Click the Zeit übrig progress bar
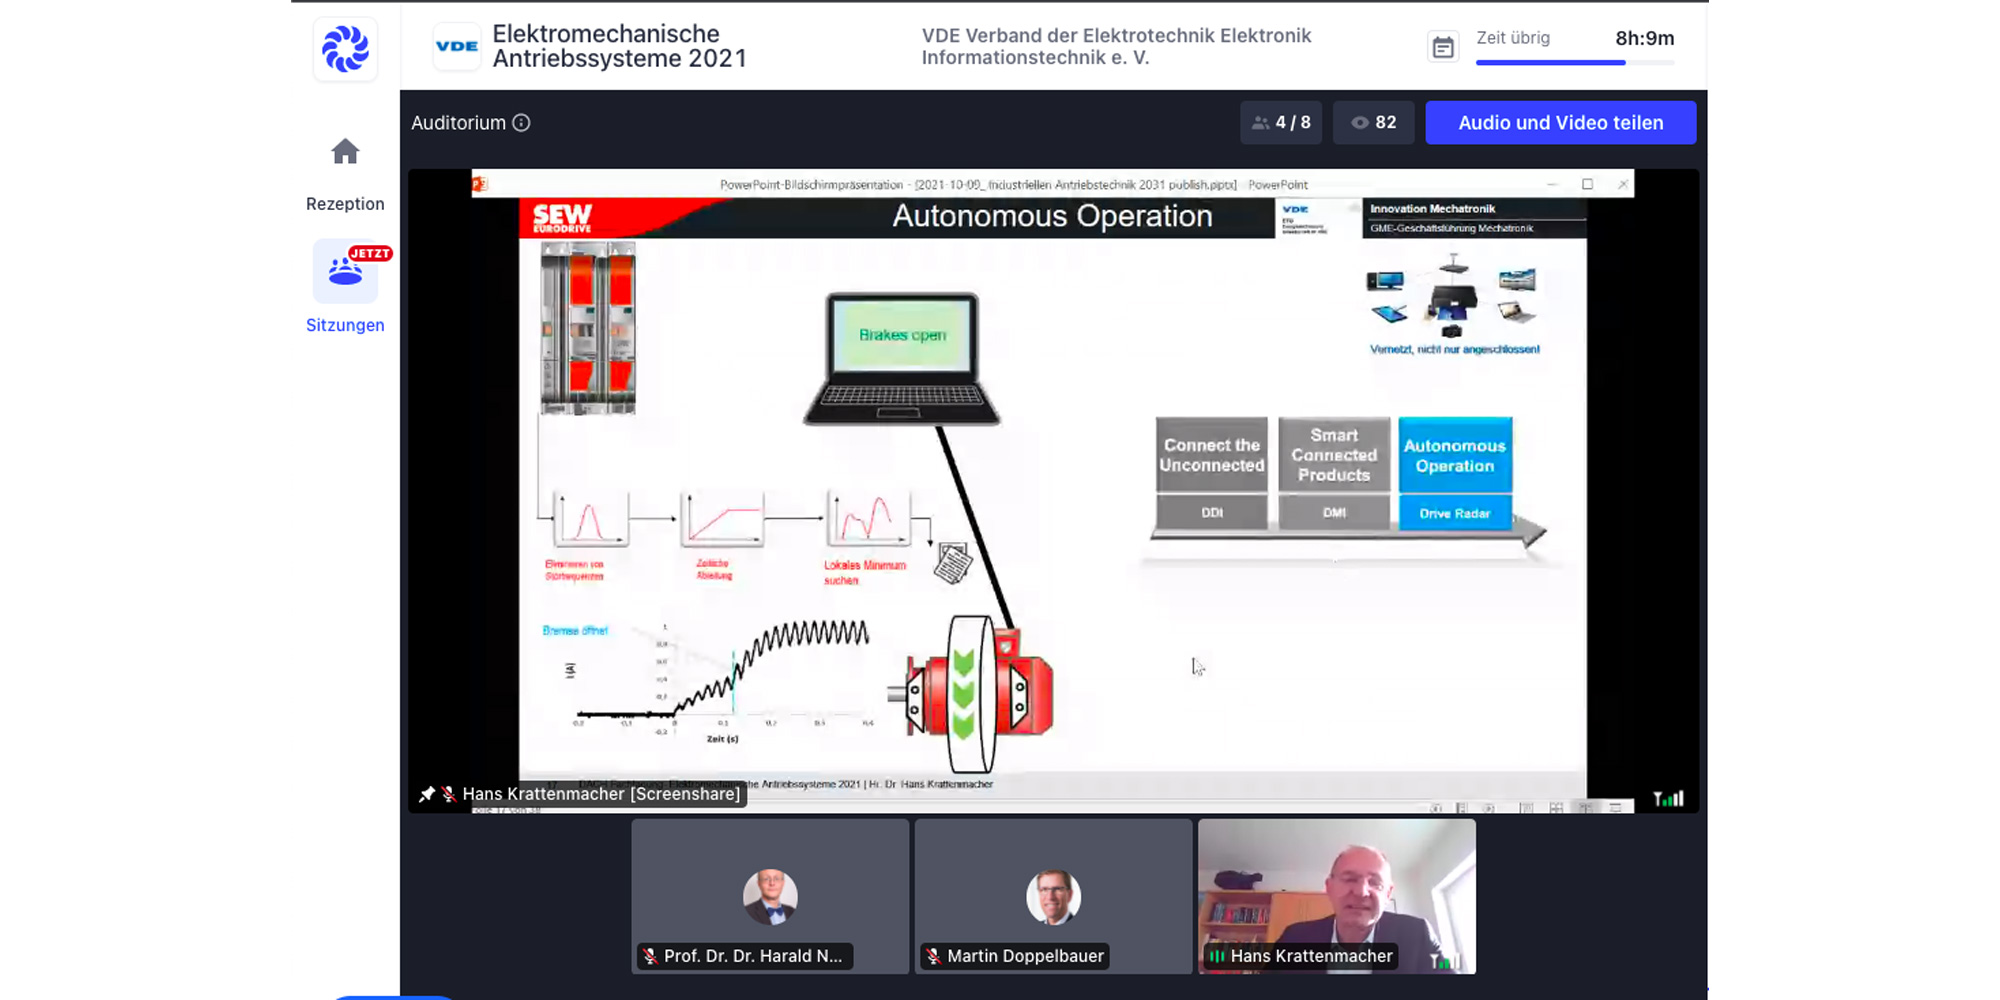 coord(1575,63)
